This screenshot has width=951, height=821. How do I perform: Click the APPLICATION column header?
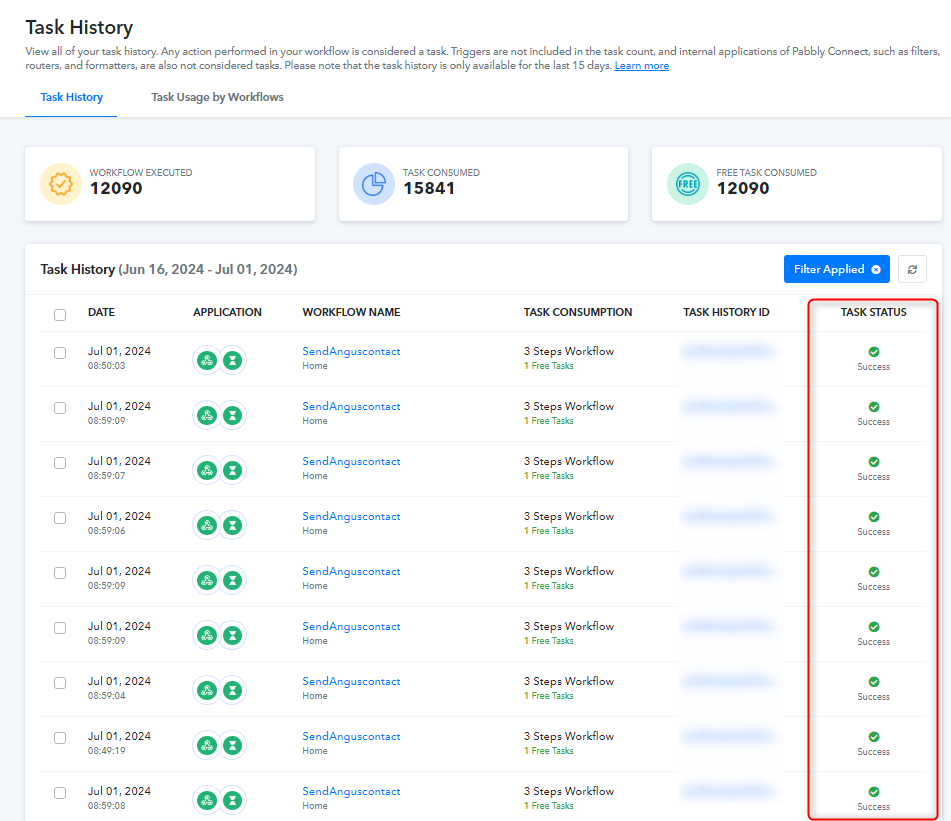(x=227, y=312)
